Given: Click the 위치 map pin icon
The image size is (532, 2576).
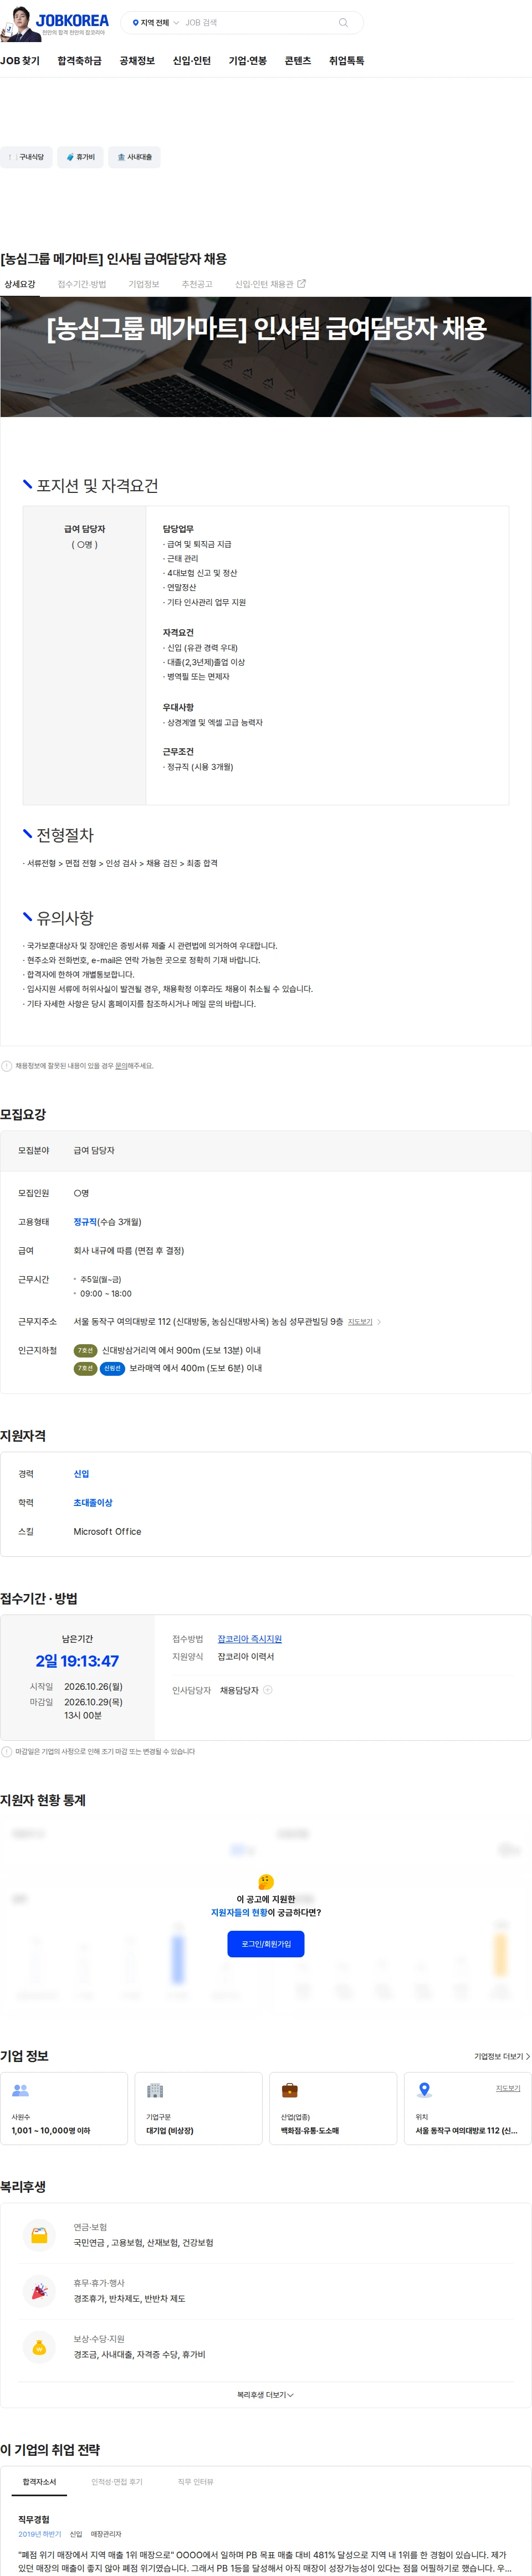Looking at the screenshot, I should [424, 2090].
